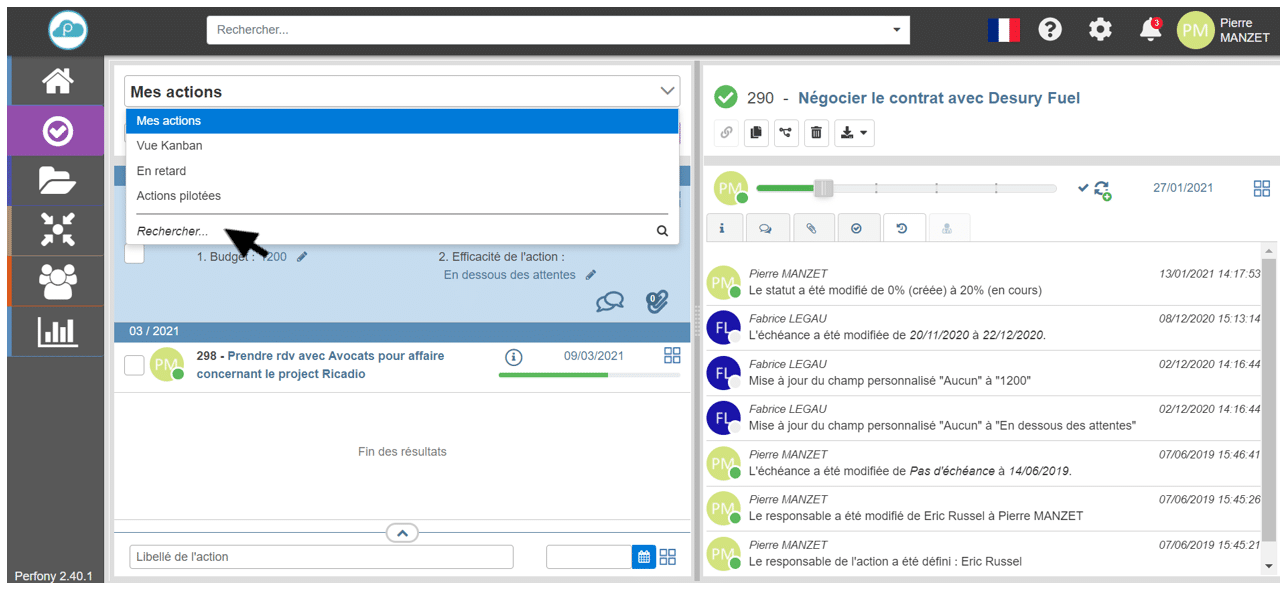Open the settings gear icon

[x=1100, y=30]
